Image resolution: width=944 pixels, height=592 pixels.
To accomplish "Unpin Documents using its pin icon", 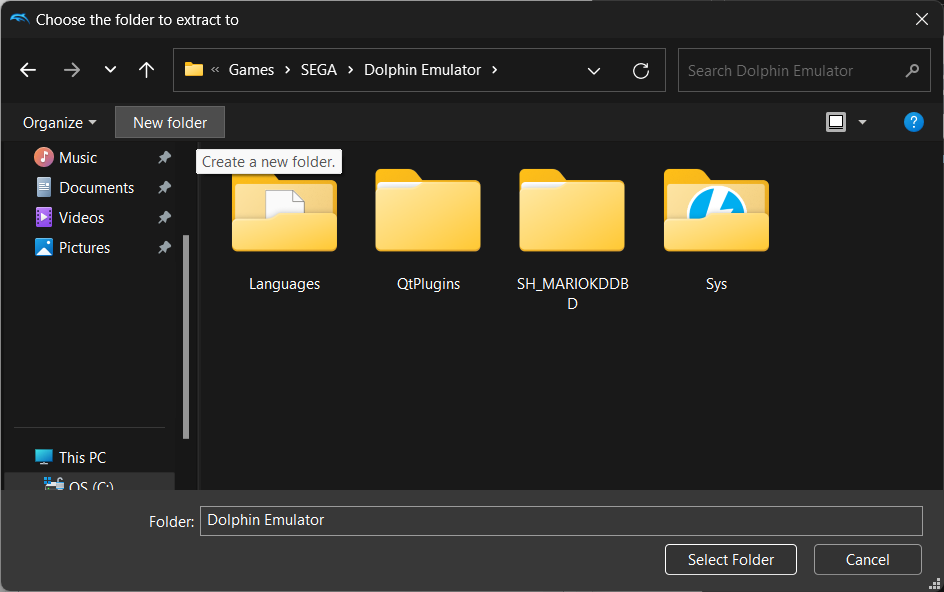I will [164, 187].
